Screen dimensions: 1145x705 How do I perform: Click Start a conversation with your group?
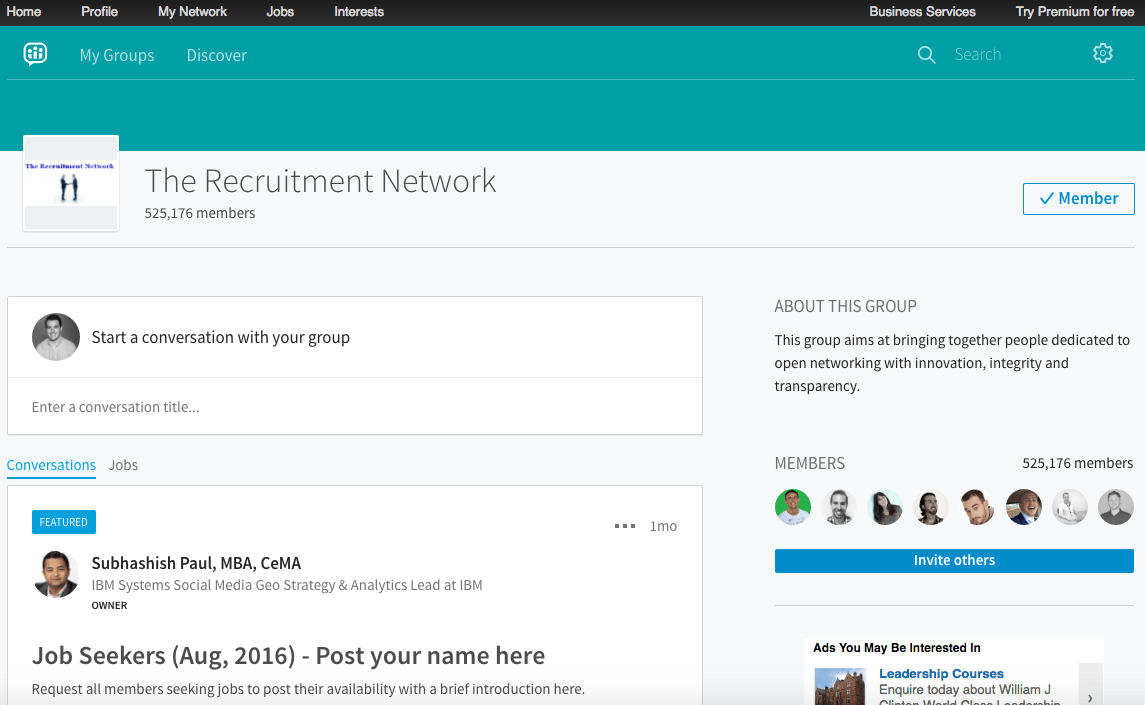221,338
